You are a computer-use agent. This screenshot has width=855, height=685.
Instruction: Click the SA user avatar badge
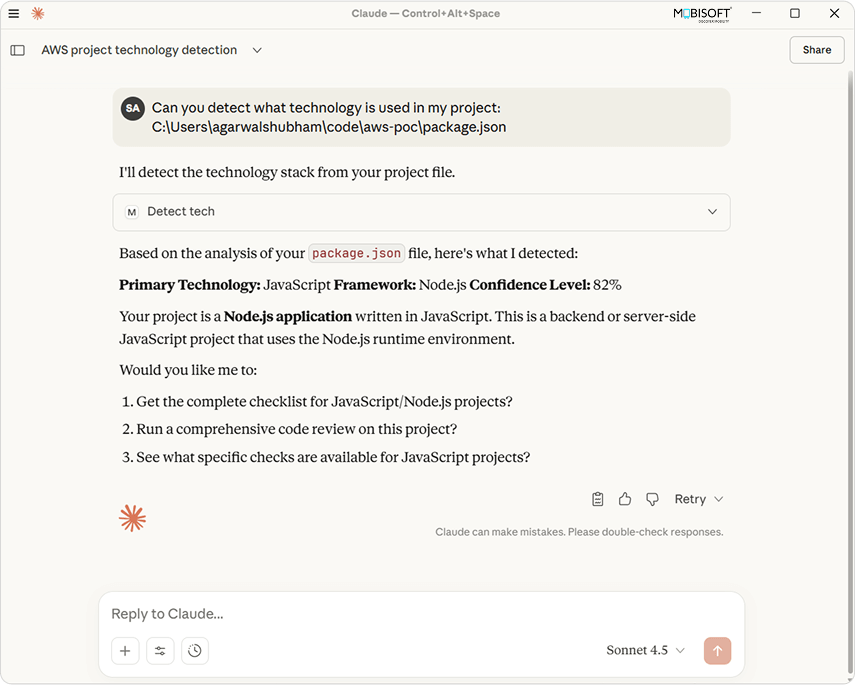point(133,108)
